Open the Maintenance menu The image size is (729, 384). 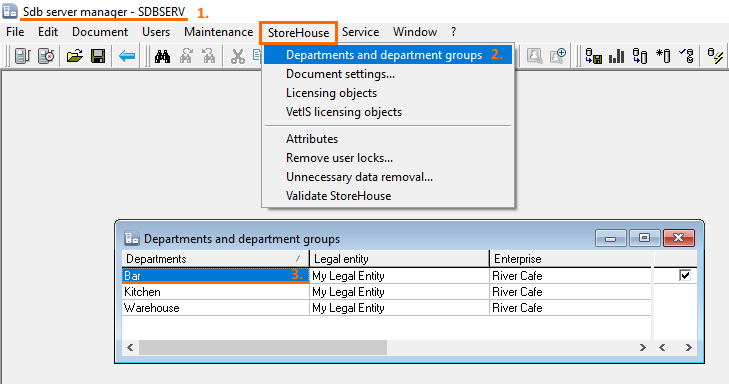tap(219, 32)
